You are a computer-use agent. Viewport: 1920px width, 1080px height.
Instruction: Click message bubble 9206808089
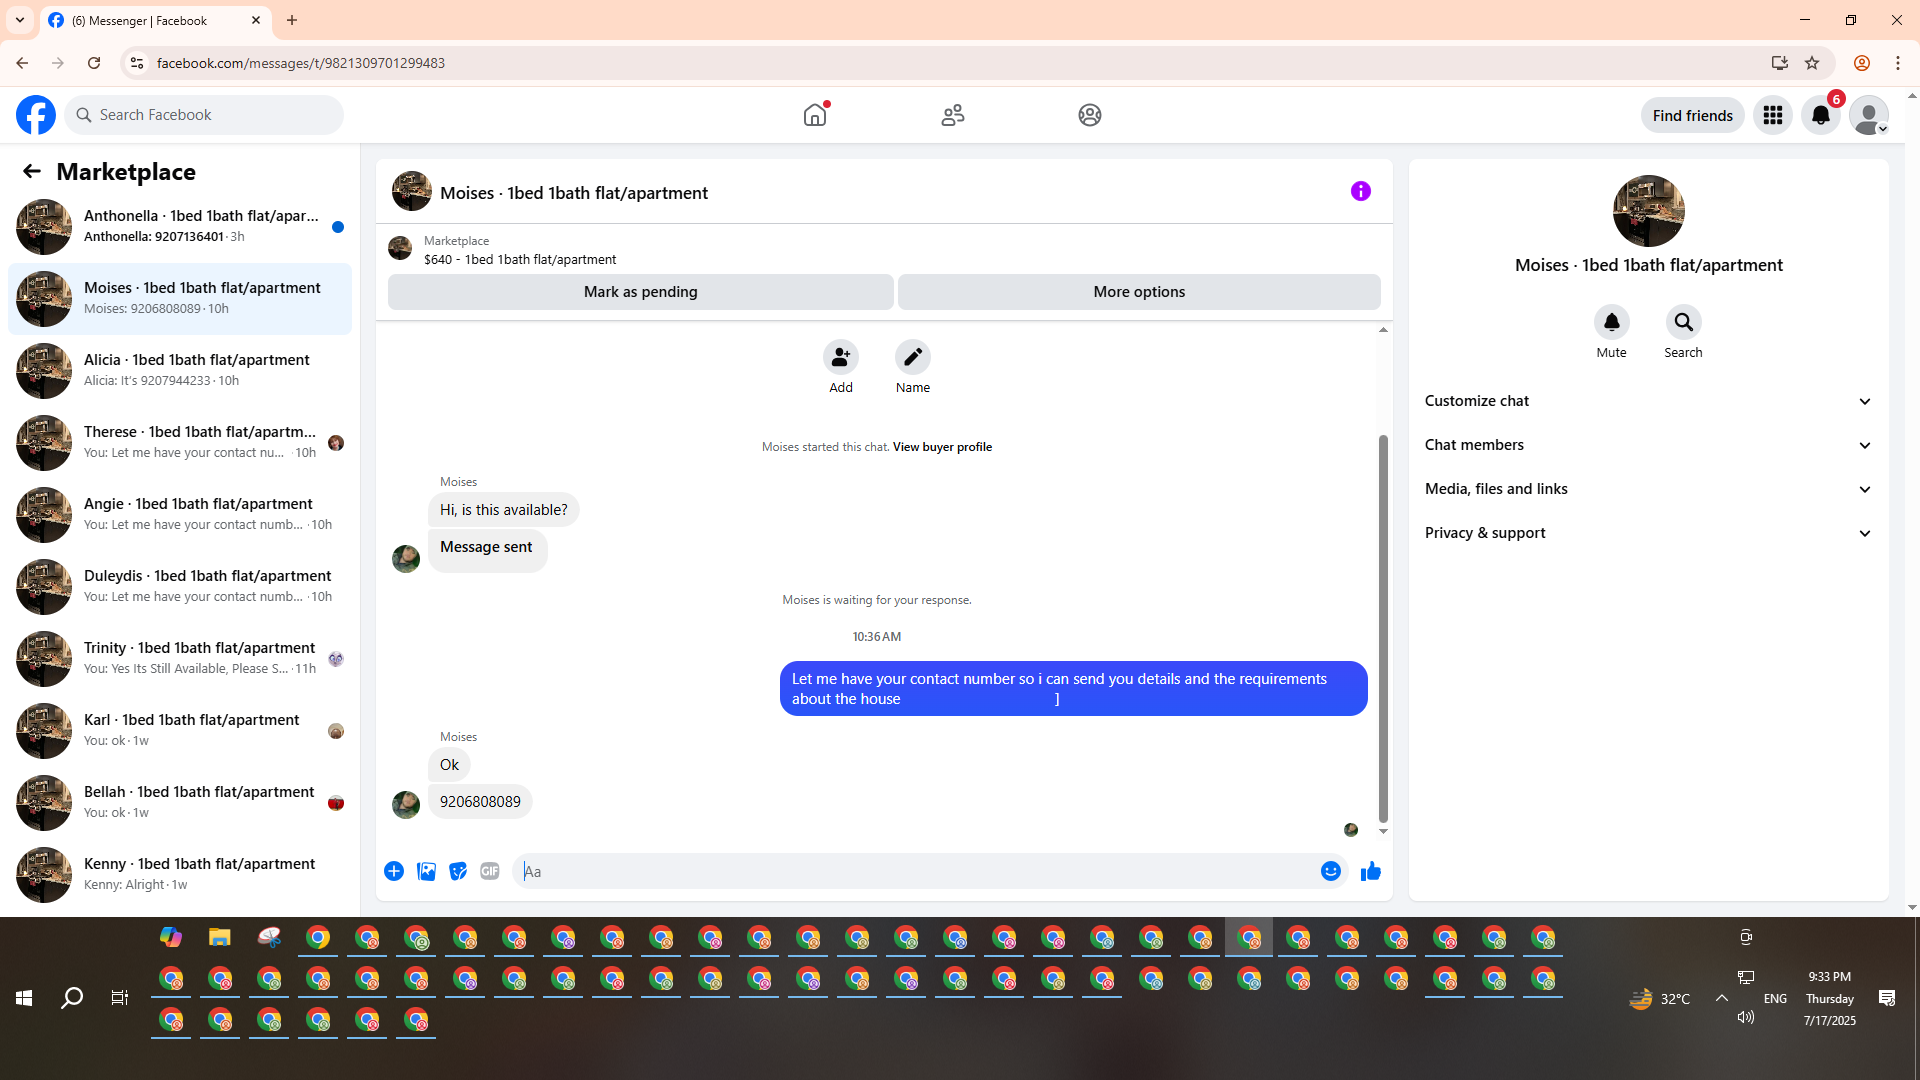480,802
